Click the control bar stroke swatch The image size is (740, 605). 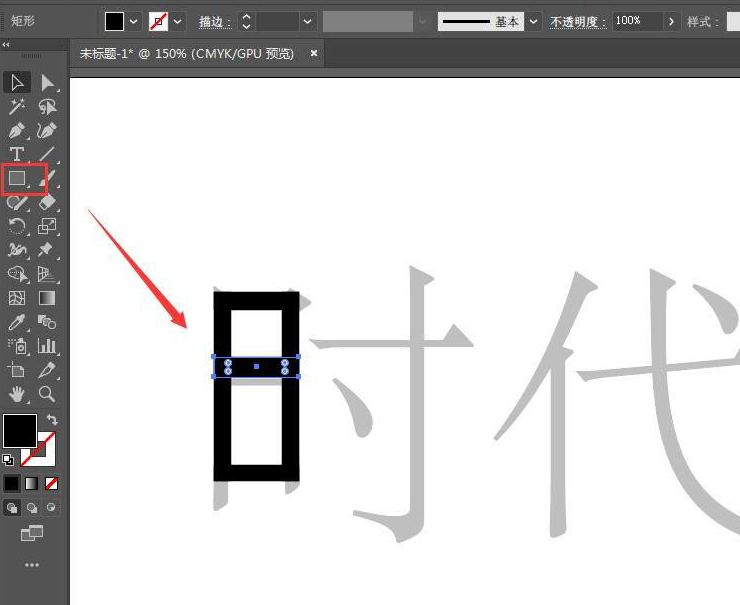click(158, 22)
